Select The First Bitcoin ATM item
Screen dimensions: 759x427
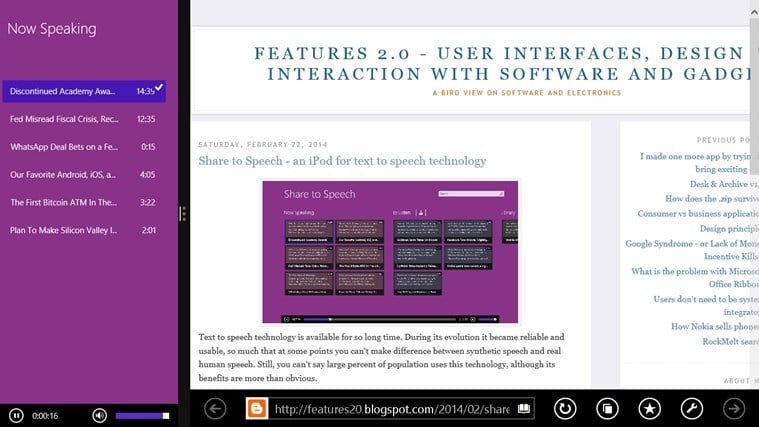point(84,202)
